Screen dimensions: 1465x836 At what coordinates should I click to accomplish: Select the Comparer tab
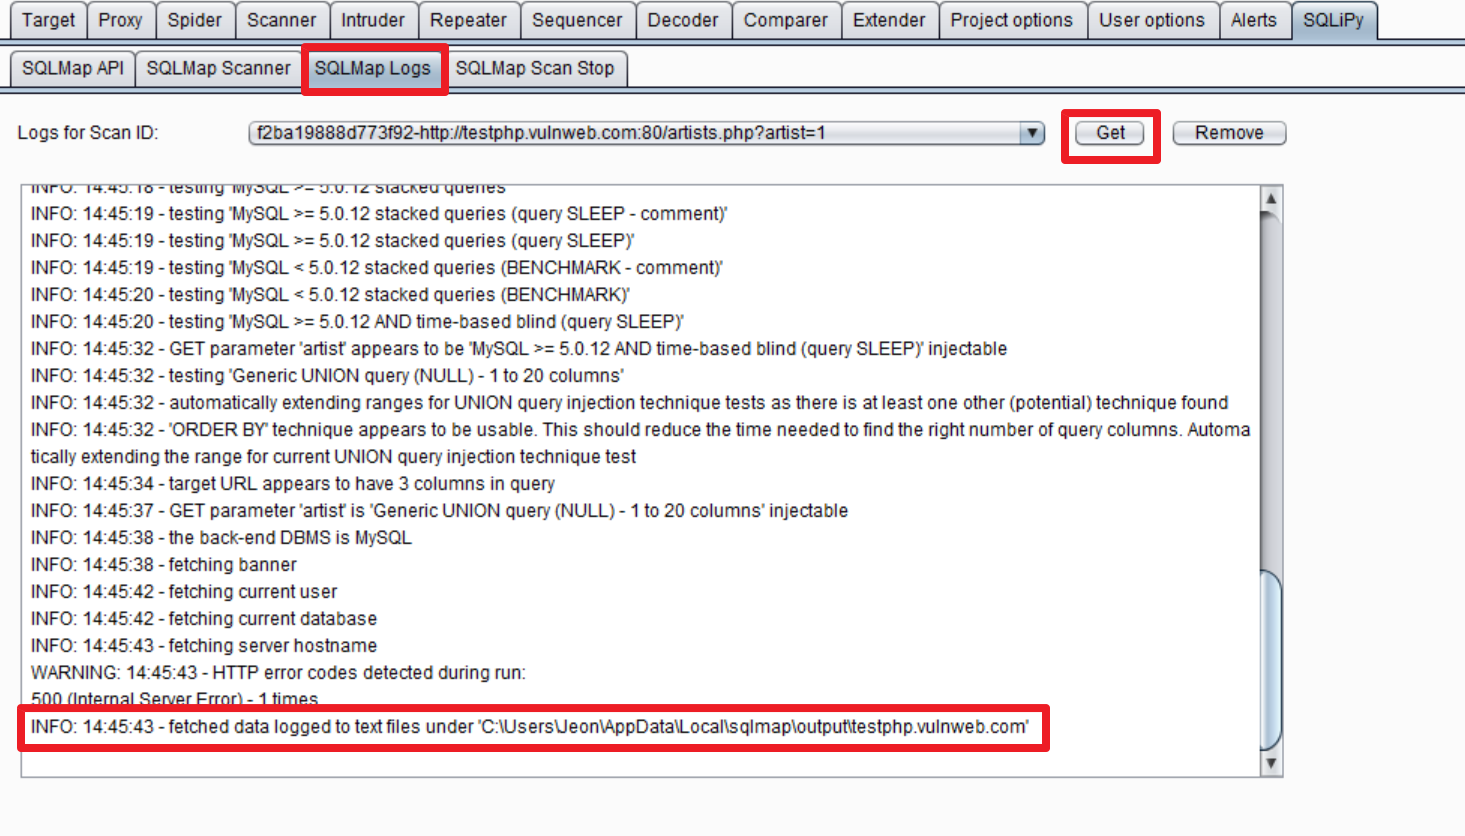click(x=786, y=20)
